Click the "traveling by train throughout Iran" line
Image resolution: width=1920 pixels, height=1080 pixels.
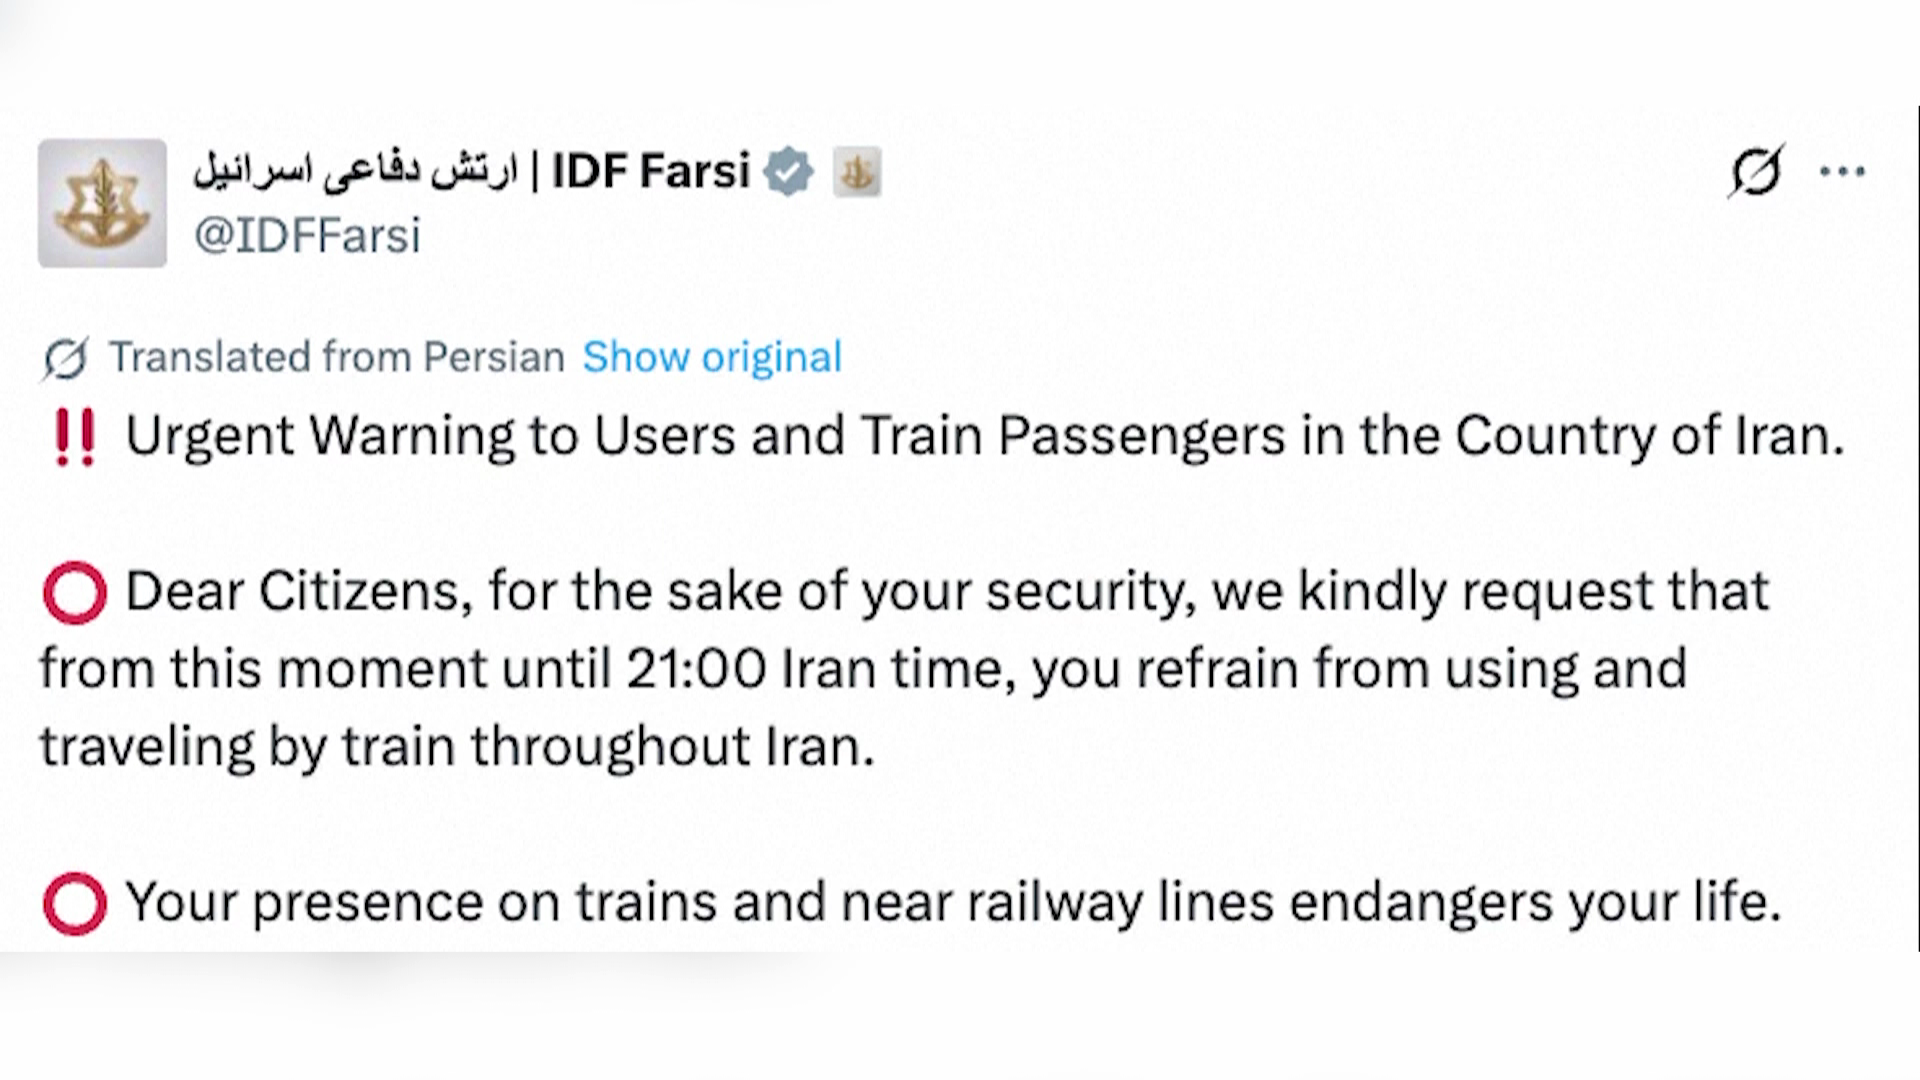point(457,747)
